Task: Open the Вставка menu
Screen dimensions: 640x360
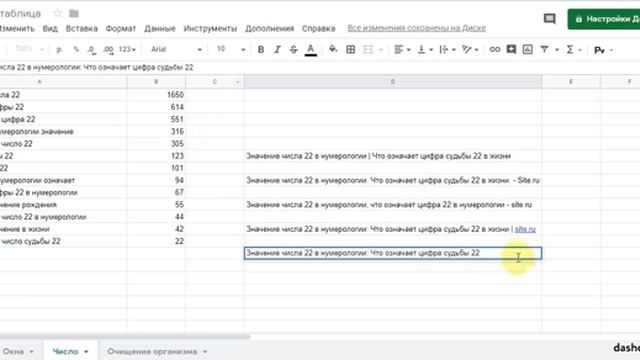Action: pyautogui.click(x=82, y=29)
